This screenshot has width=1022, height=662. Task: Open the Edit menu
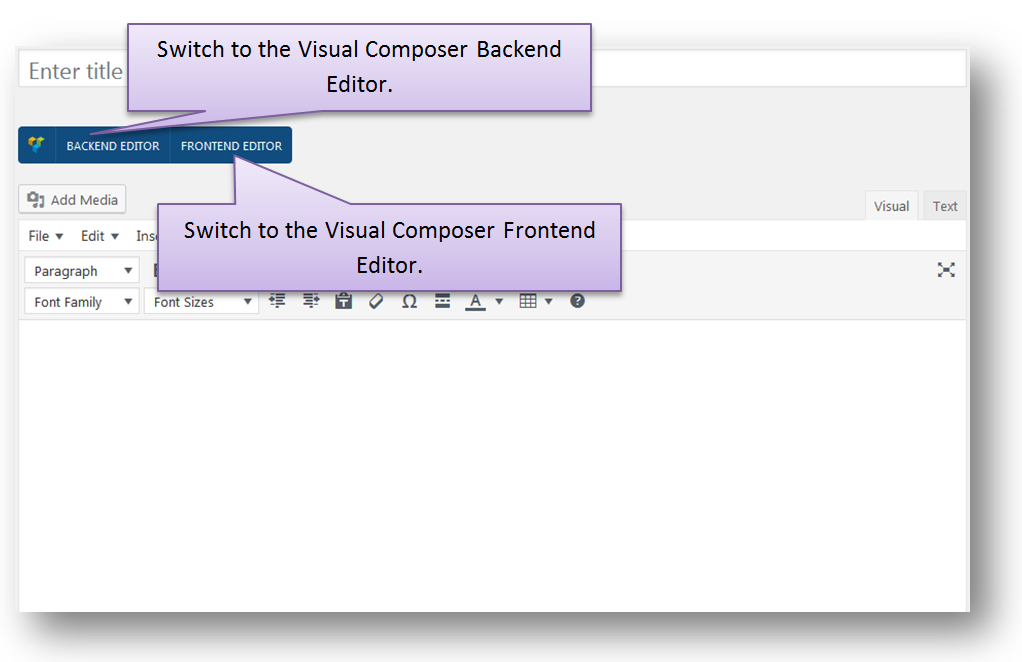click(x=99, y=236)
